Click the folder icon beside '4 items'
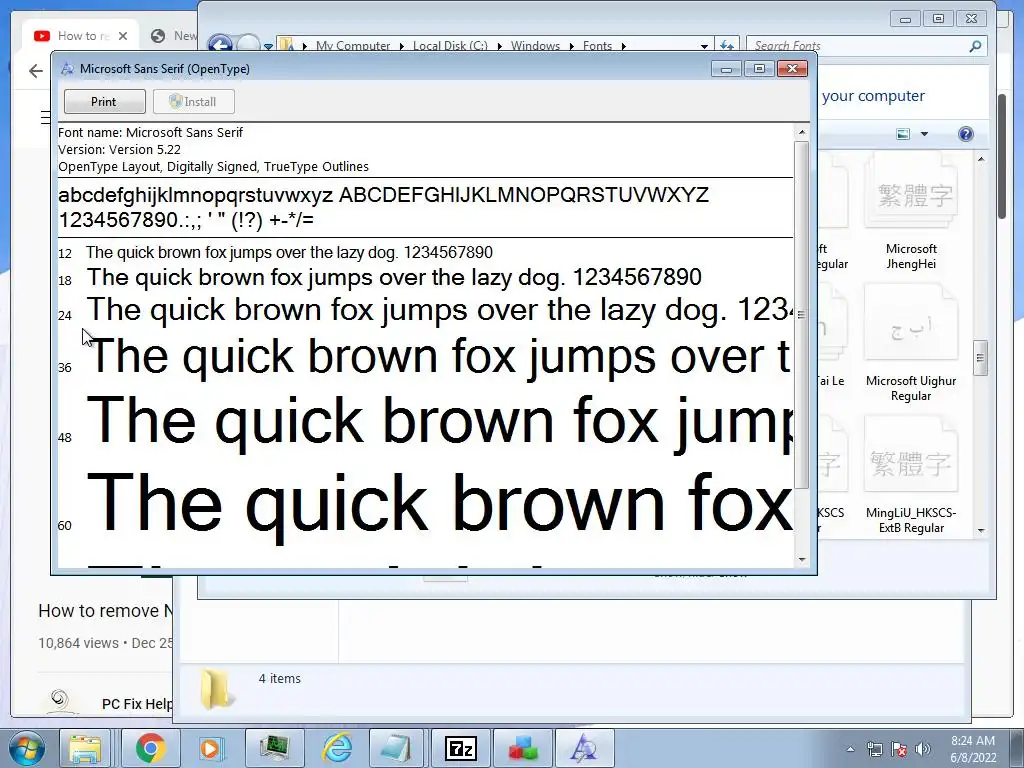Screen dimensions: 1024x768 click(x=216, y=689)
